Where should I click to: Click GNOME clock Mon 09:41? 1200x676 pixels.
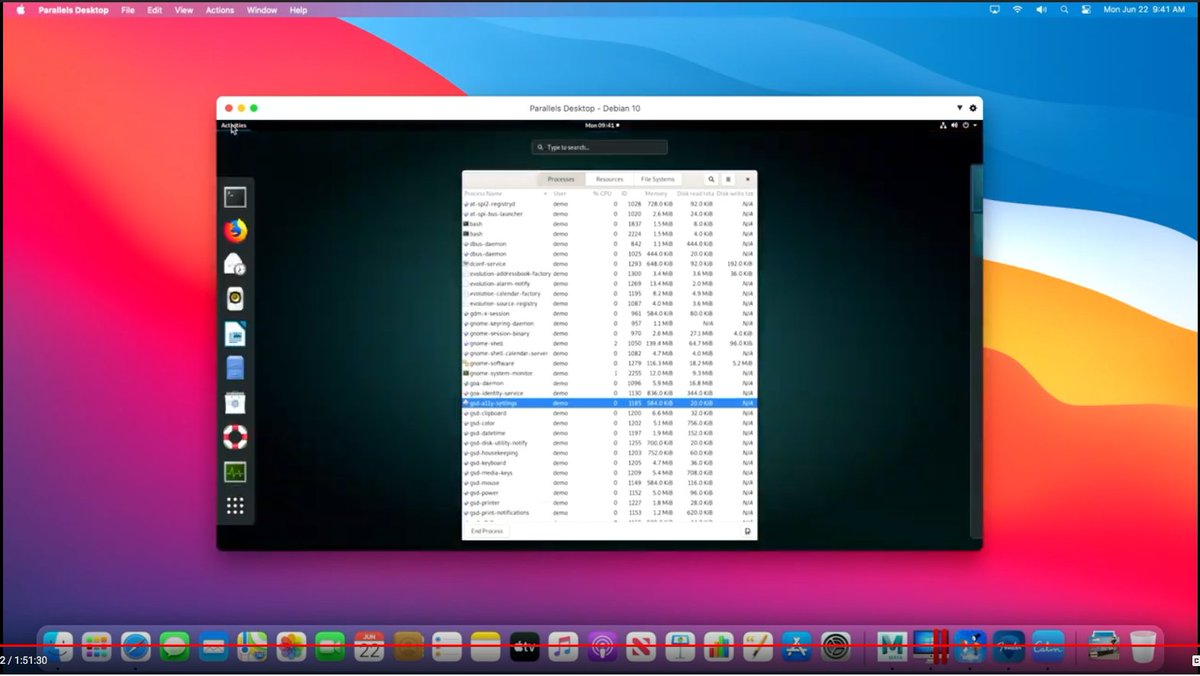point(601,125)
